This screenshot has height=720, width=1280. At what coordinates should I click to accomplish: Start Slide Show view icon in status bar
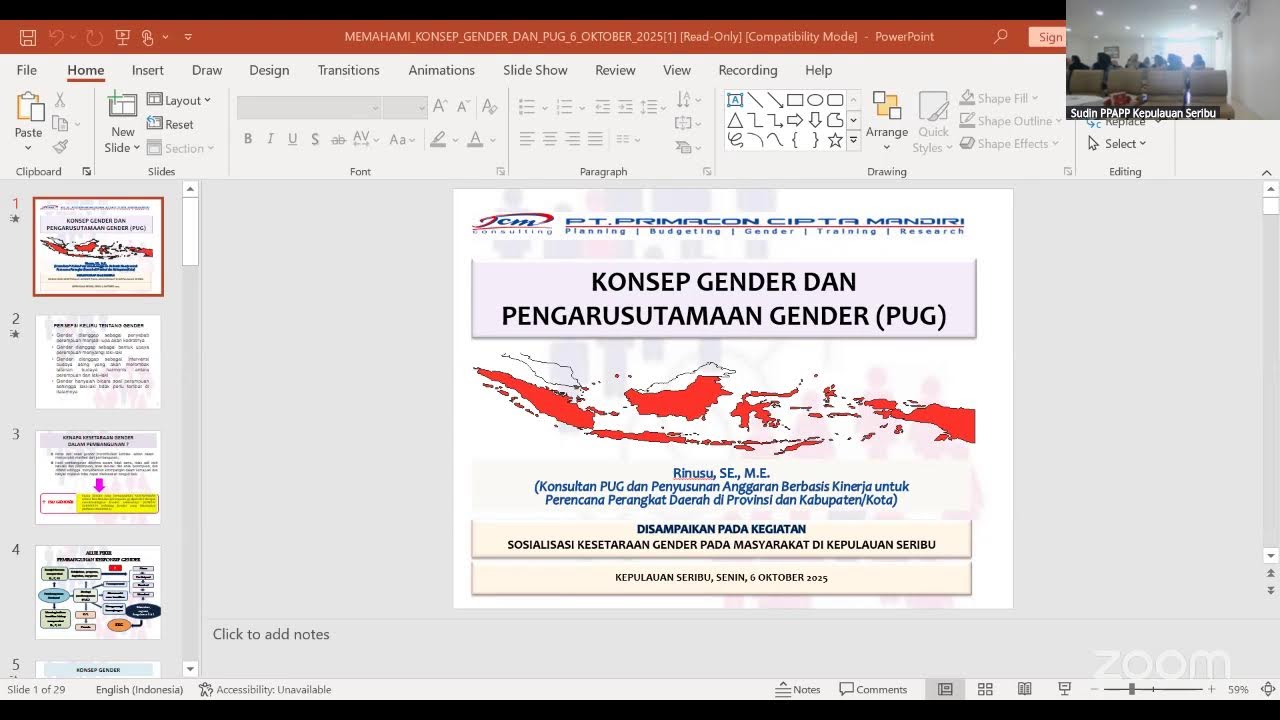pyautogui.click(x=1064, y=689)
